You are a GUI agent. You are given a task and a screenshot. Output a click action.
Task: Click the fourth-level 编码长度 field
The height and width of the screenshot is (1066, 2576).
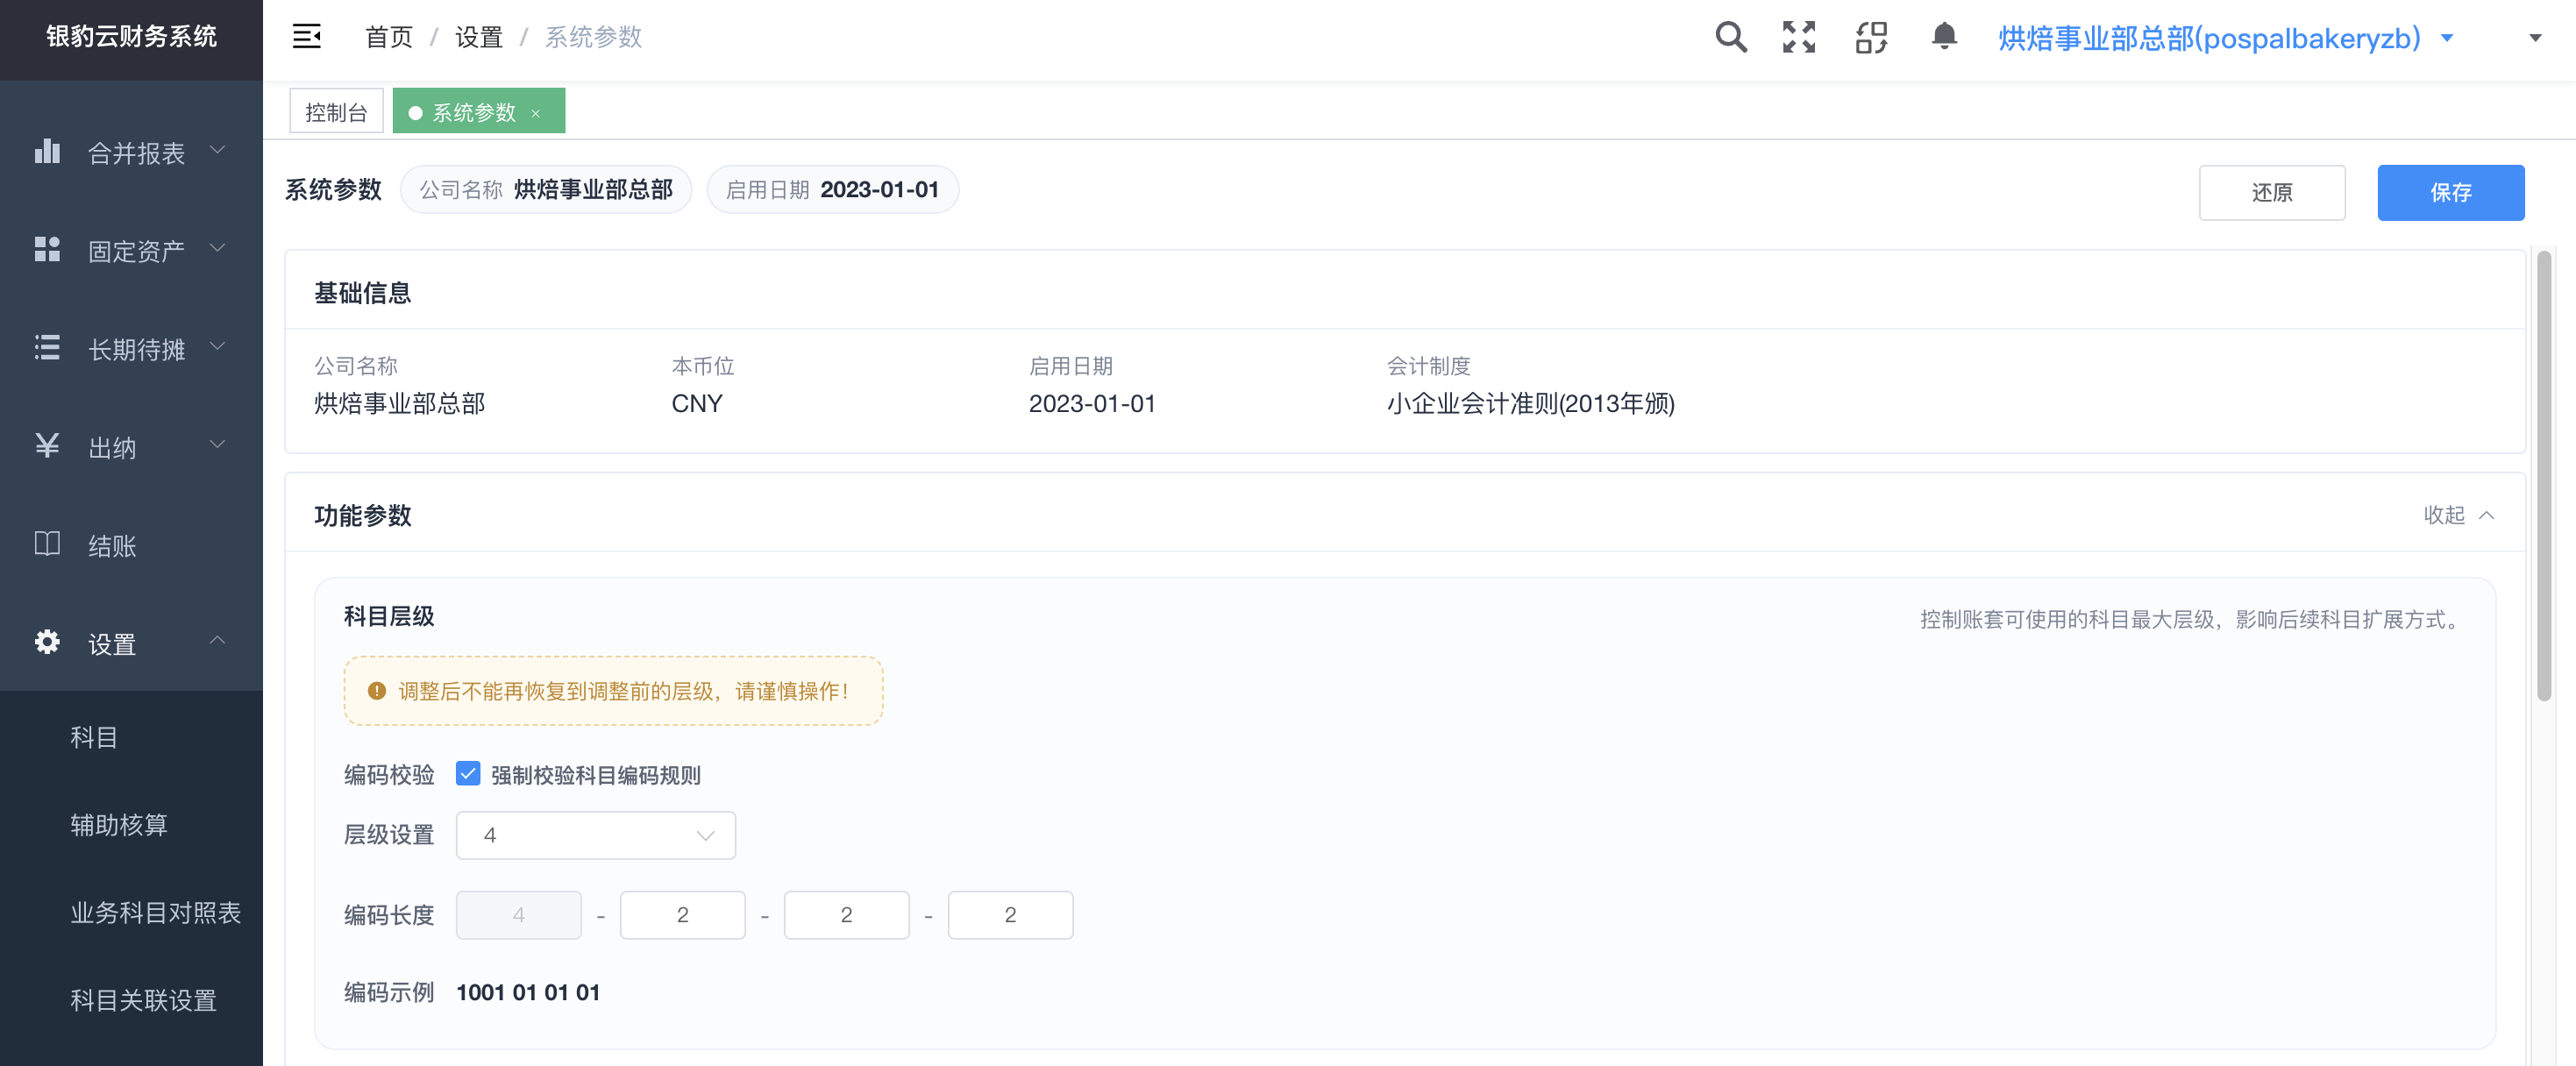pos(1010,915)
